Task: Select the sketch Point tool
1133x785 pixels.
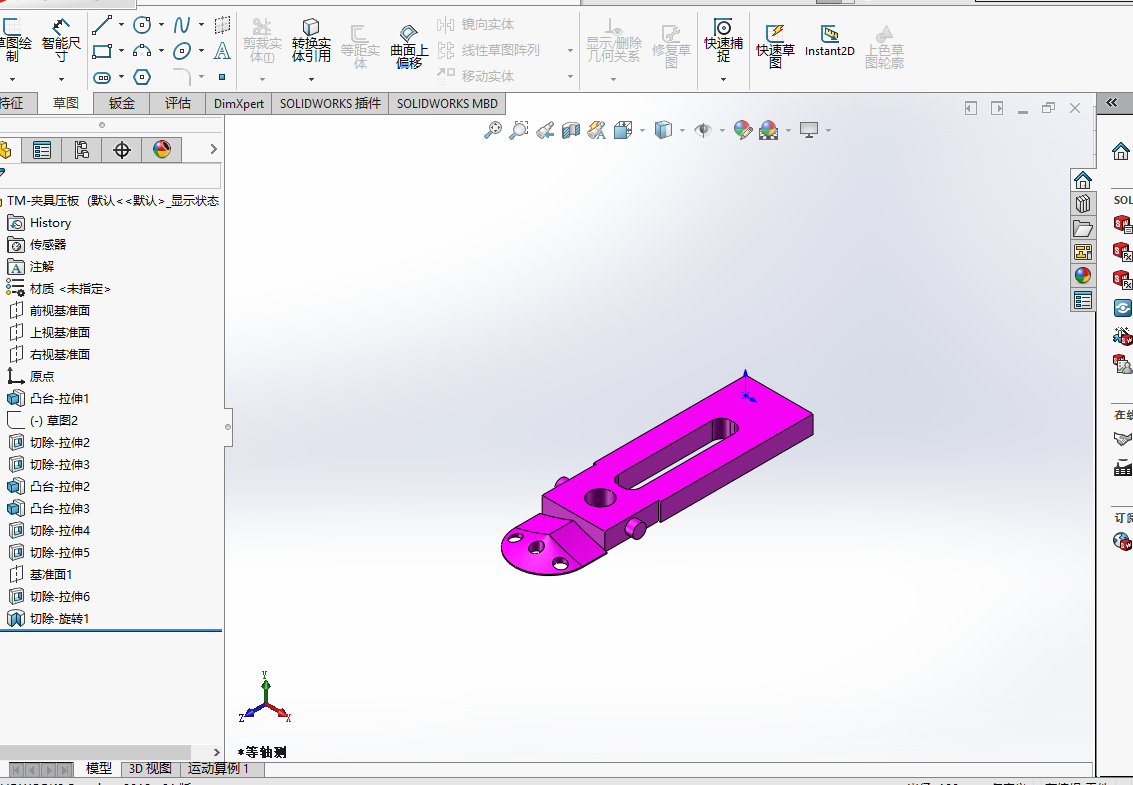Action: 222,77
